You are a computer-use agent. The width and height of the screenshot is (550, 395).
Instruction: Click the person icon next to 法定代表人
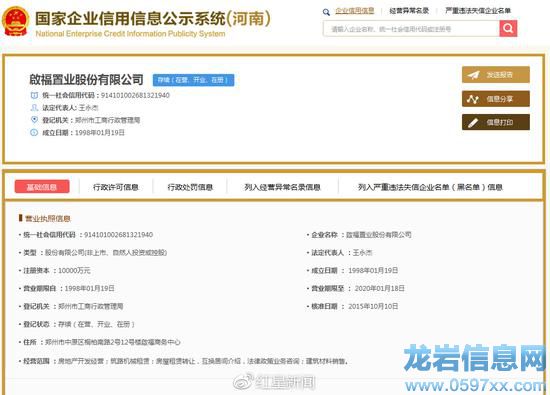[x=34, y=107]
